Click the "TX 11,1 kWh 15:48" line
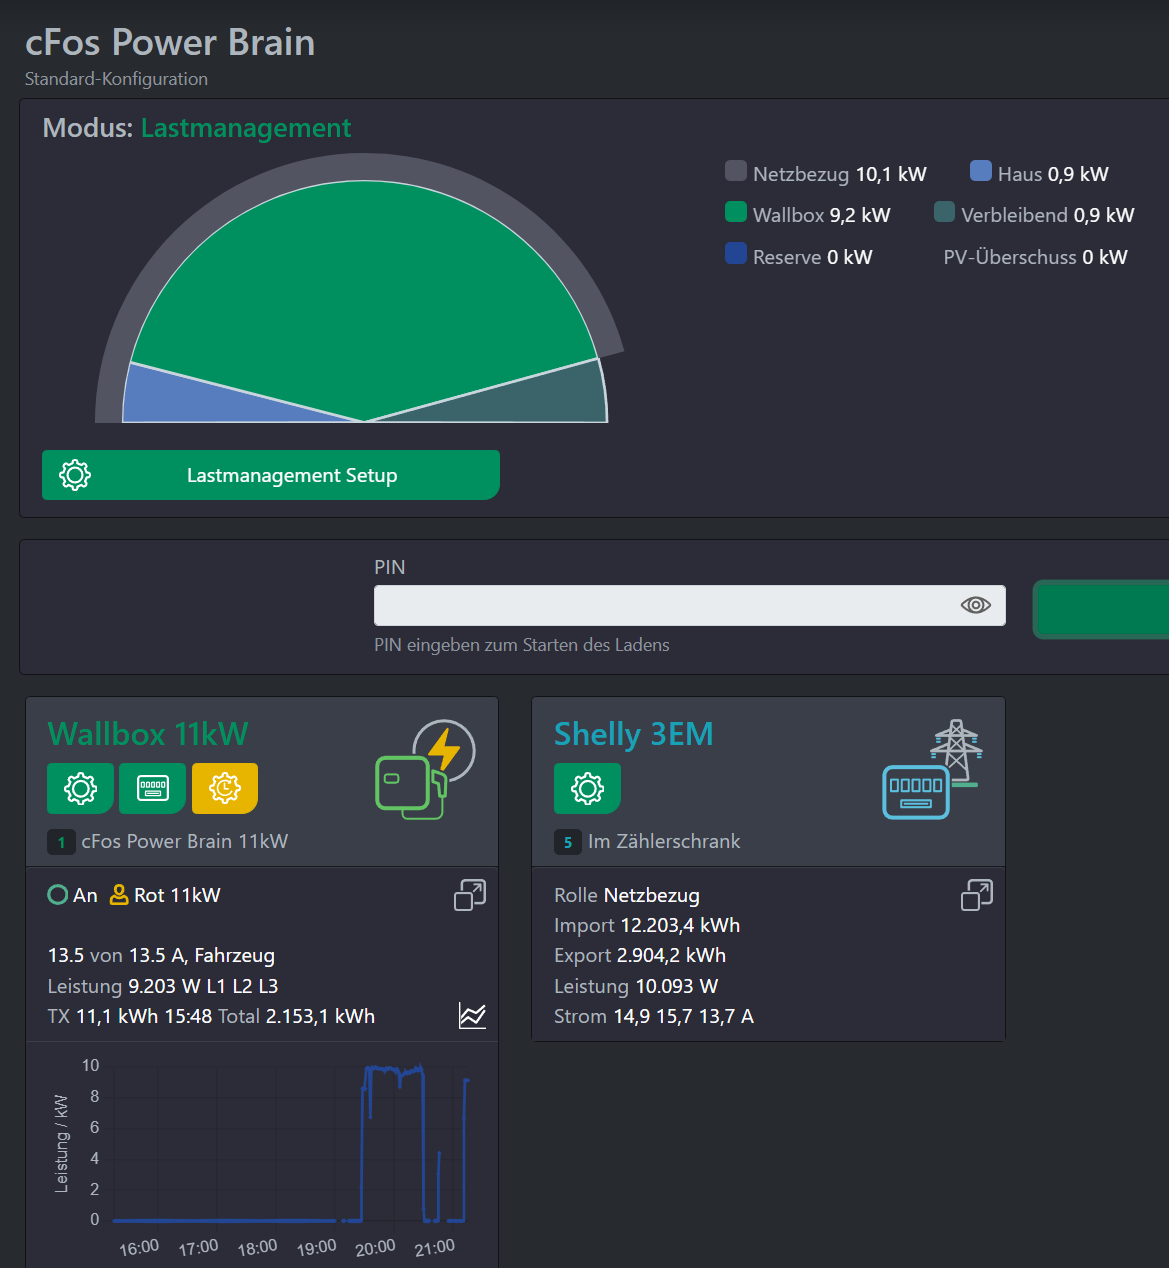The image size is (1169, 1268). click(130, 1016)
